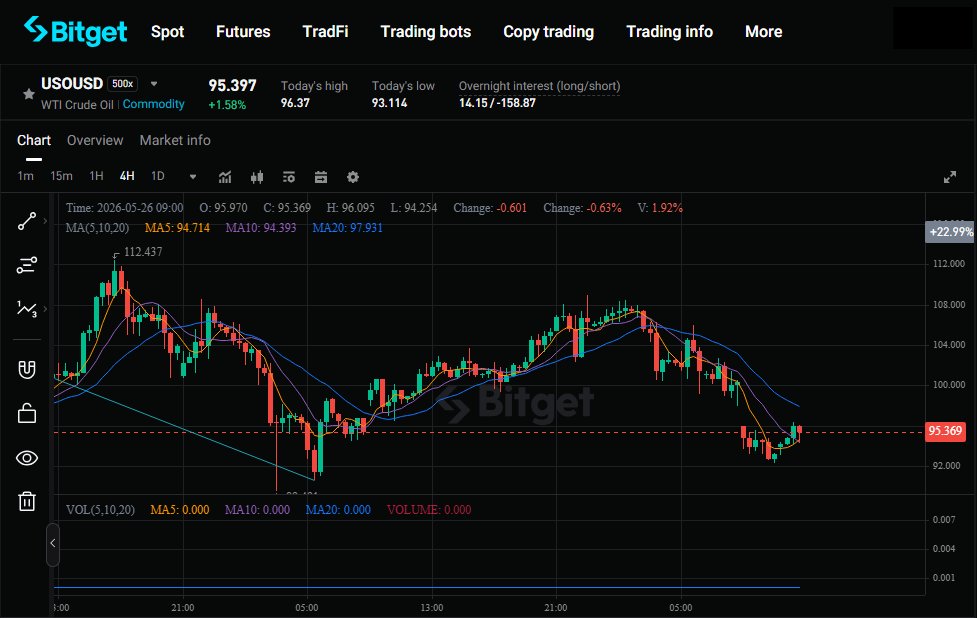Open the Futures menu
977x618 pixels.
[243, 32]
